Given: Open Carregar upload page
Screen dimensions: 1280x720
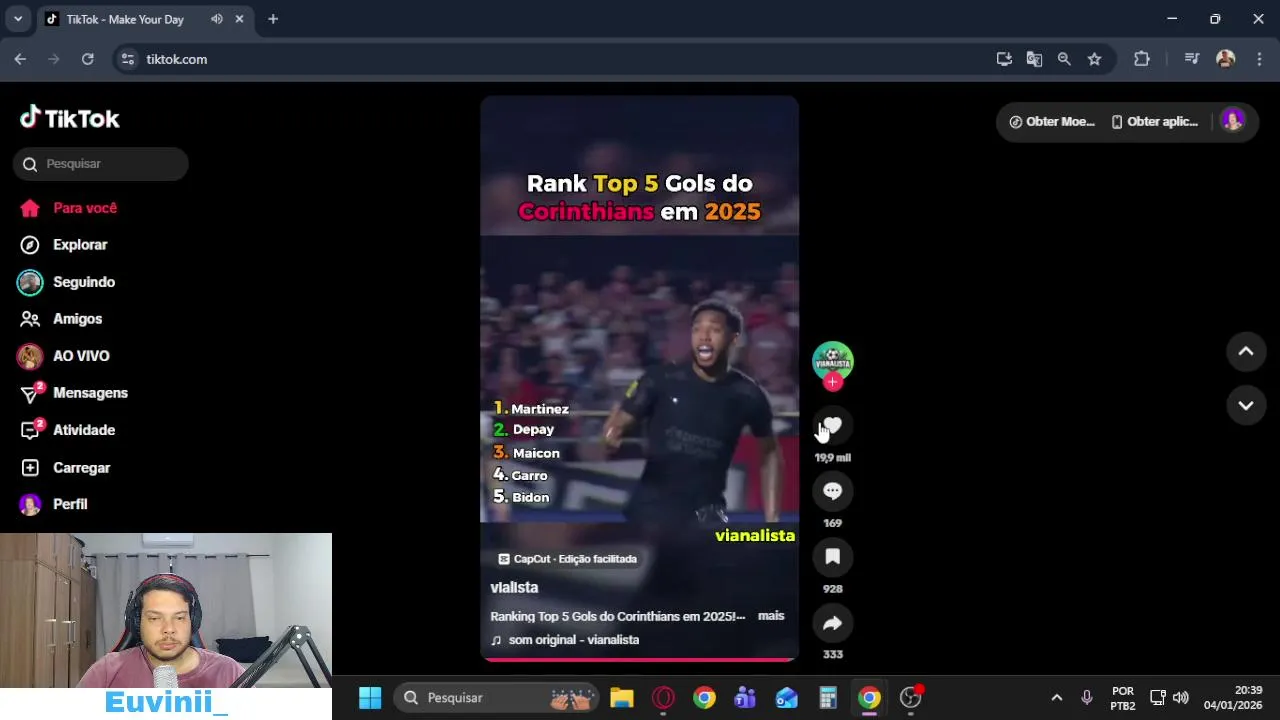Looking at the screenshot, I should point(66,468).
